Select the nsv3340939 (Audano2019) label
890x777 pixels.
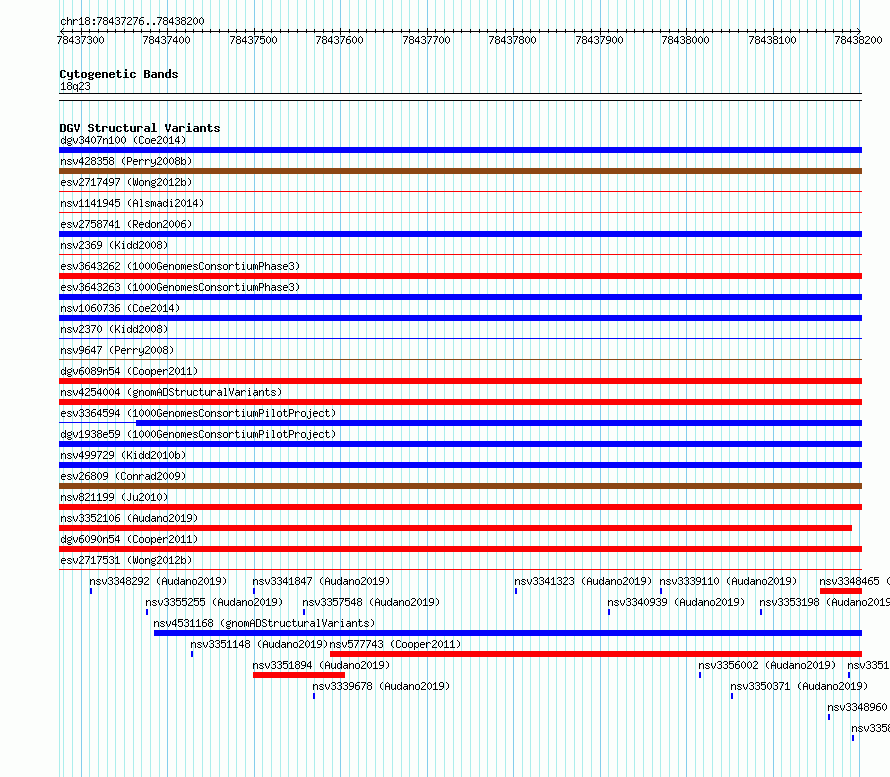click(x=676, y=602)
